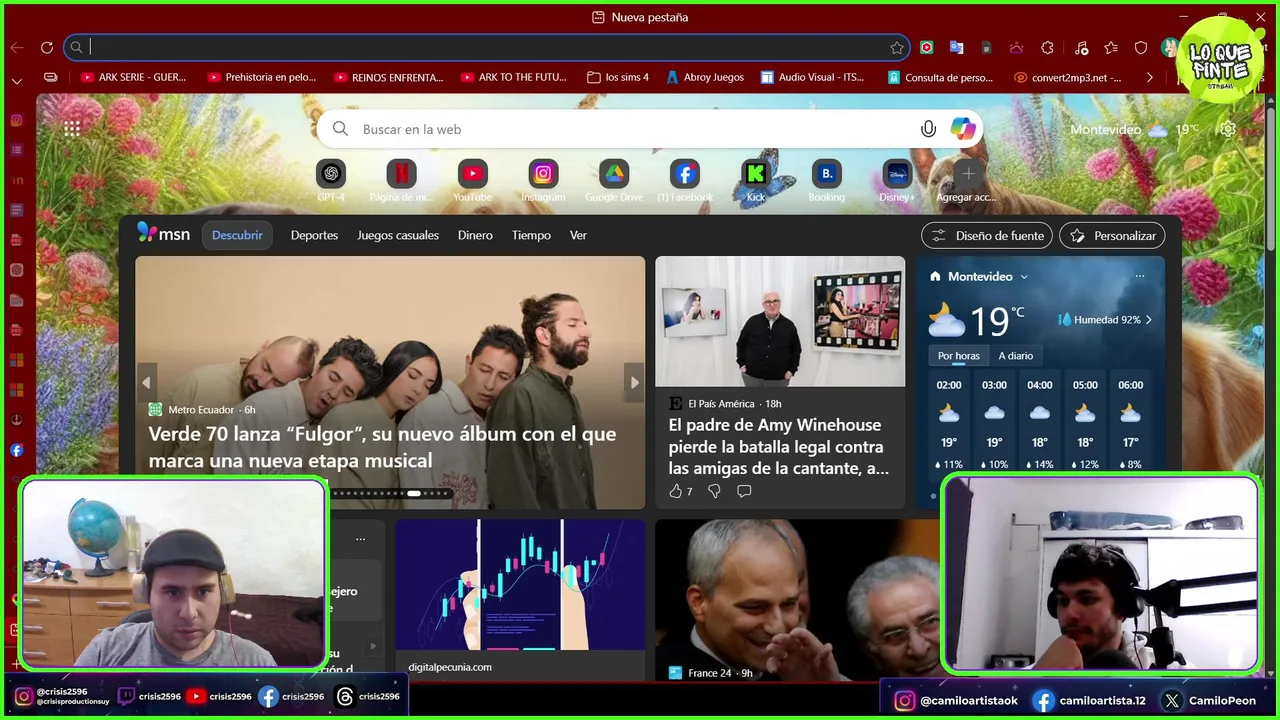Go back to the previous page
Viewport: 1280px width, 720px height.
click(x=17, y=47)
